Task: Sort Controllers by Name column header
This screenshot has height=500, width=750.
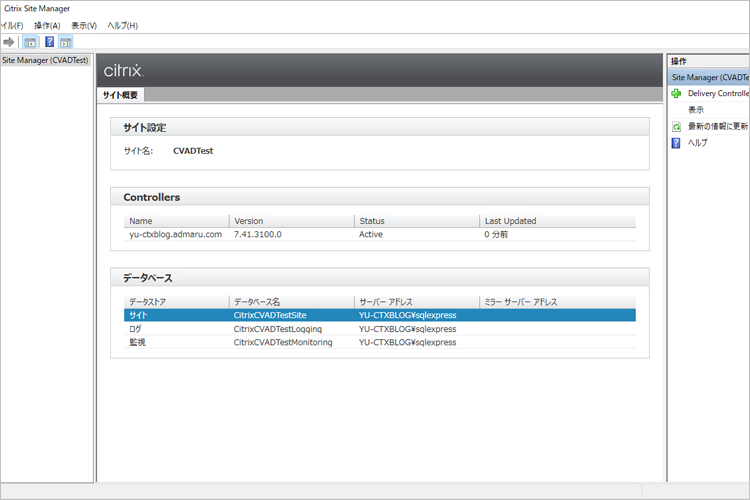Action: point(176,221)
